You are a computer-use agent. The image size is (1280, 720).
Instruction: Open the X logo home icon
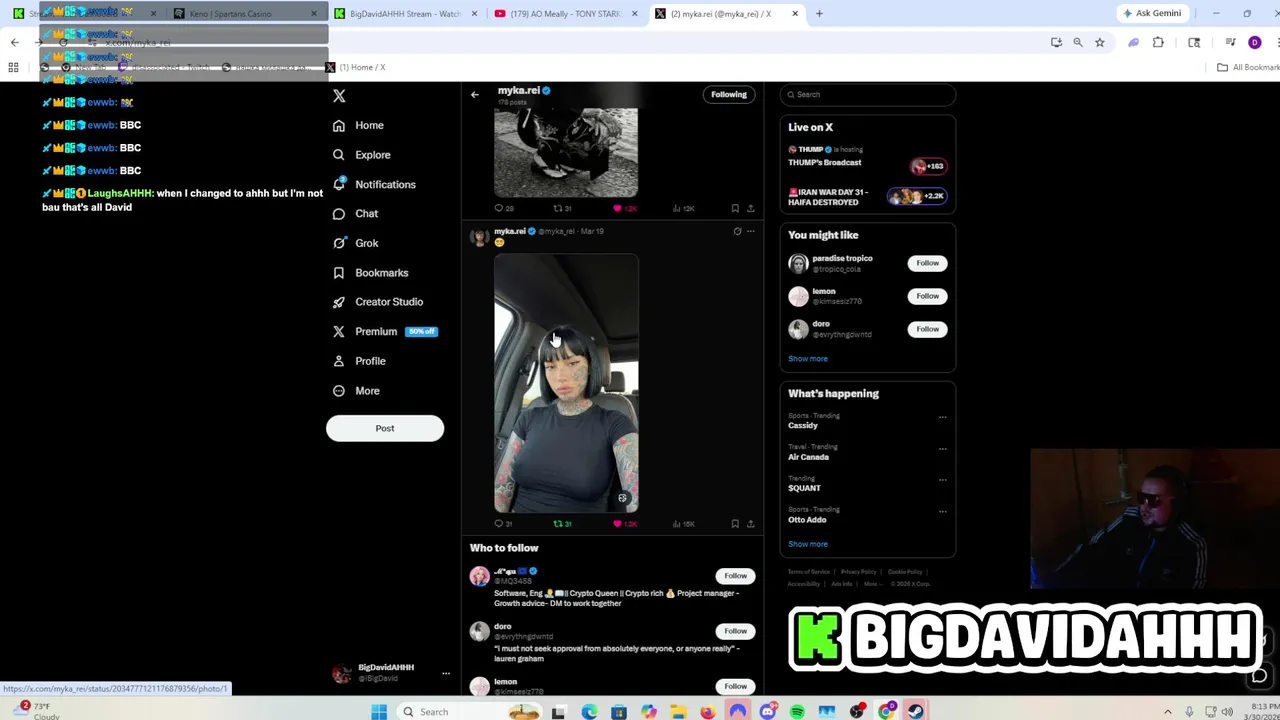click(339, 96)
